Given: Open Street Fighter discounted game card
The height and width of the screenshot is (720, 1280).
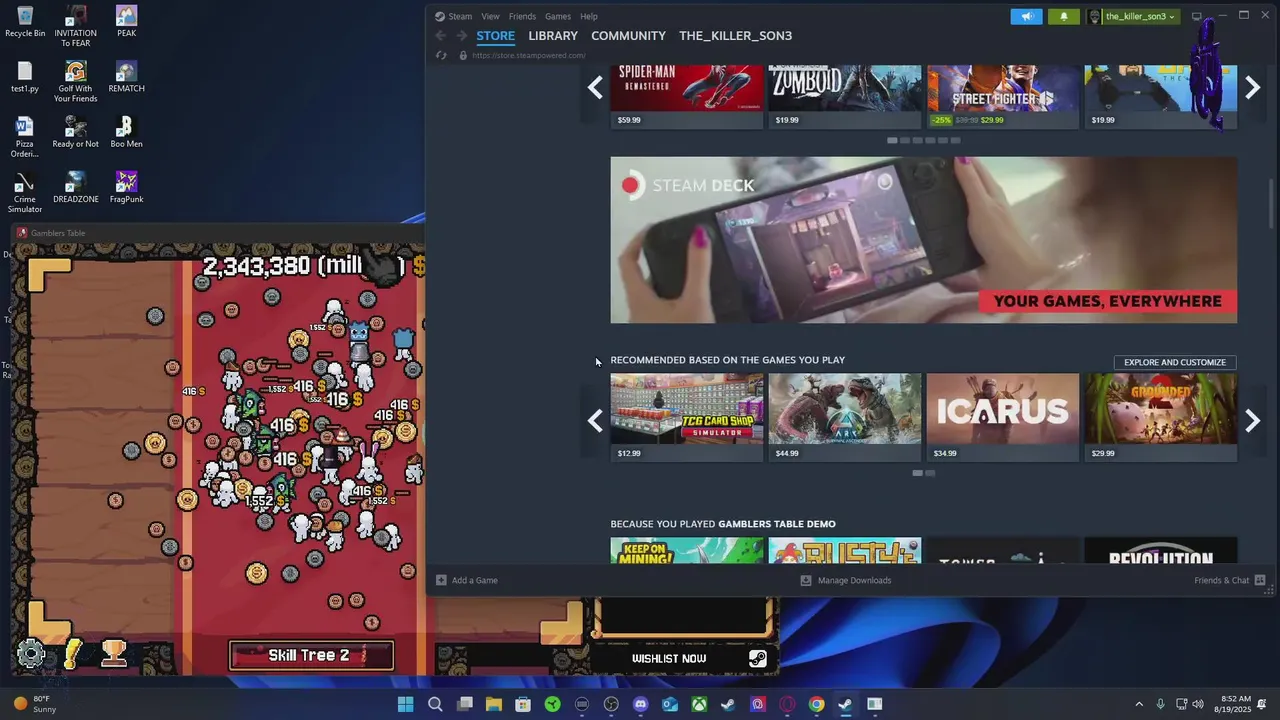Looking at the screenshot, I should [1003, 97].
